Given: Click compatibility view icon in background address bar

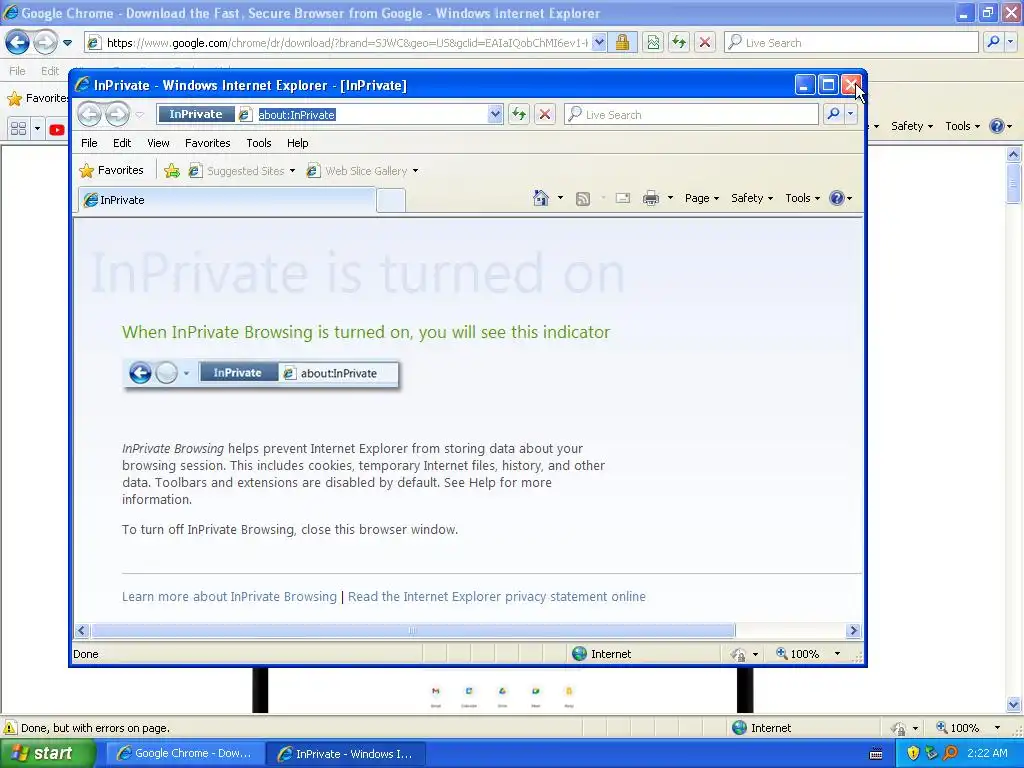Looking at the screenshot, I should click(653, 42).
